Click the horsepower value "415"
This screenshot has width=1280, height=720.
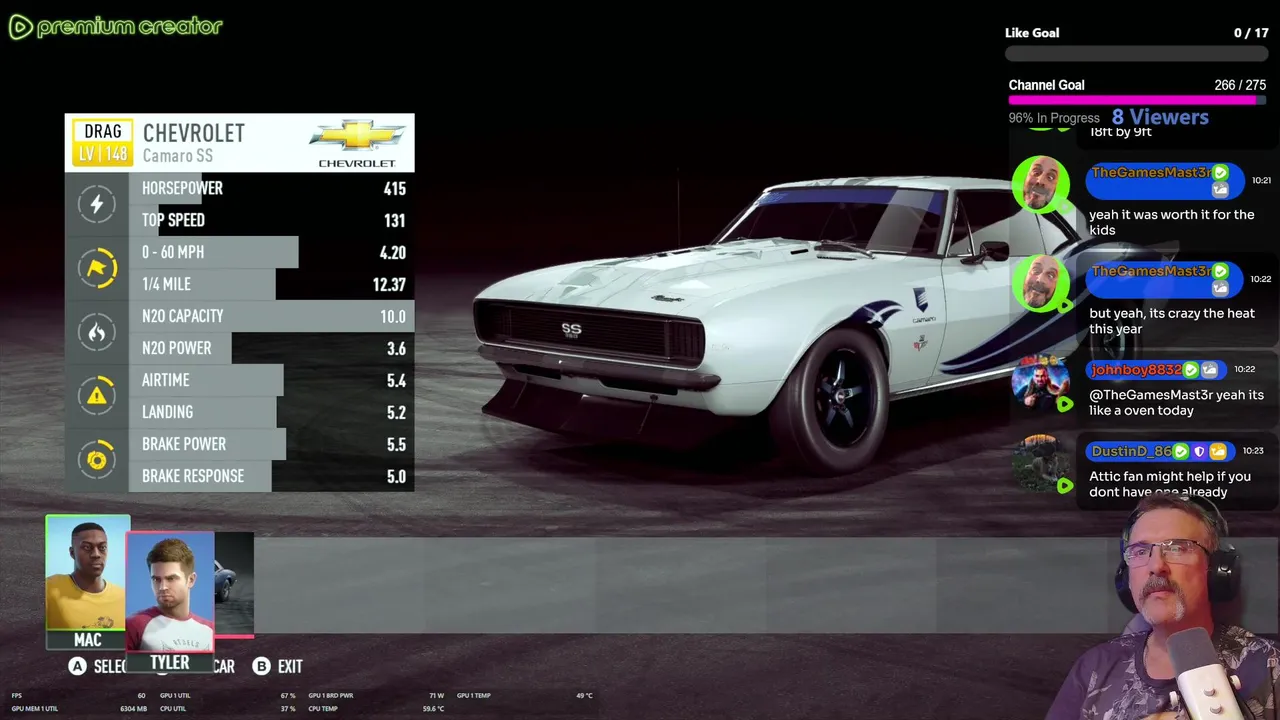(x=394, y=188)
